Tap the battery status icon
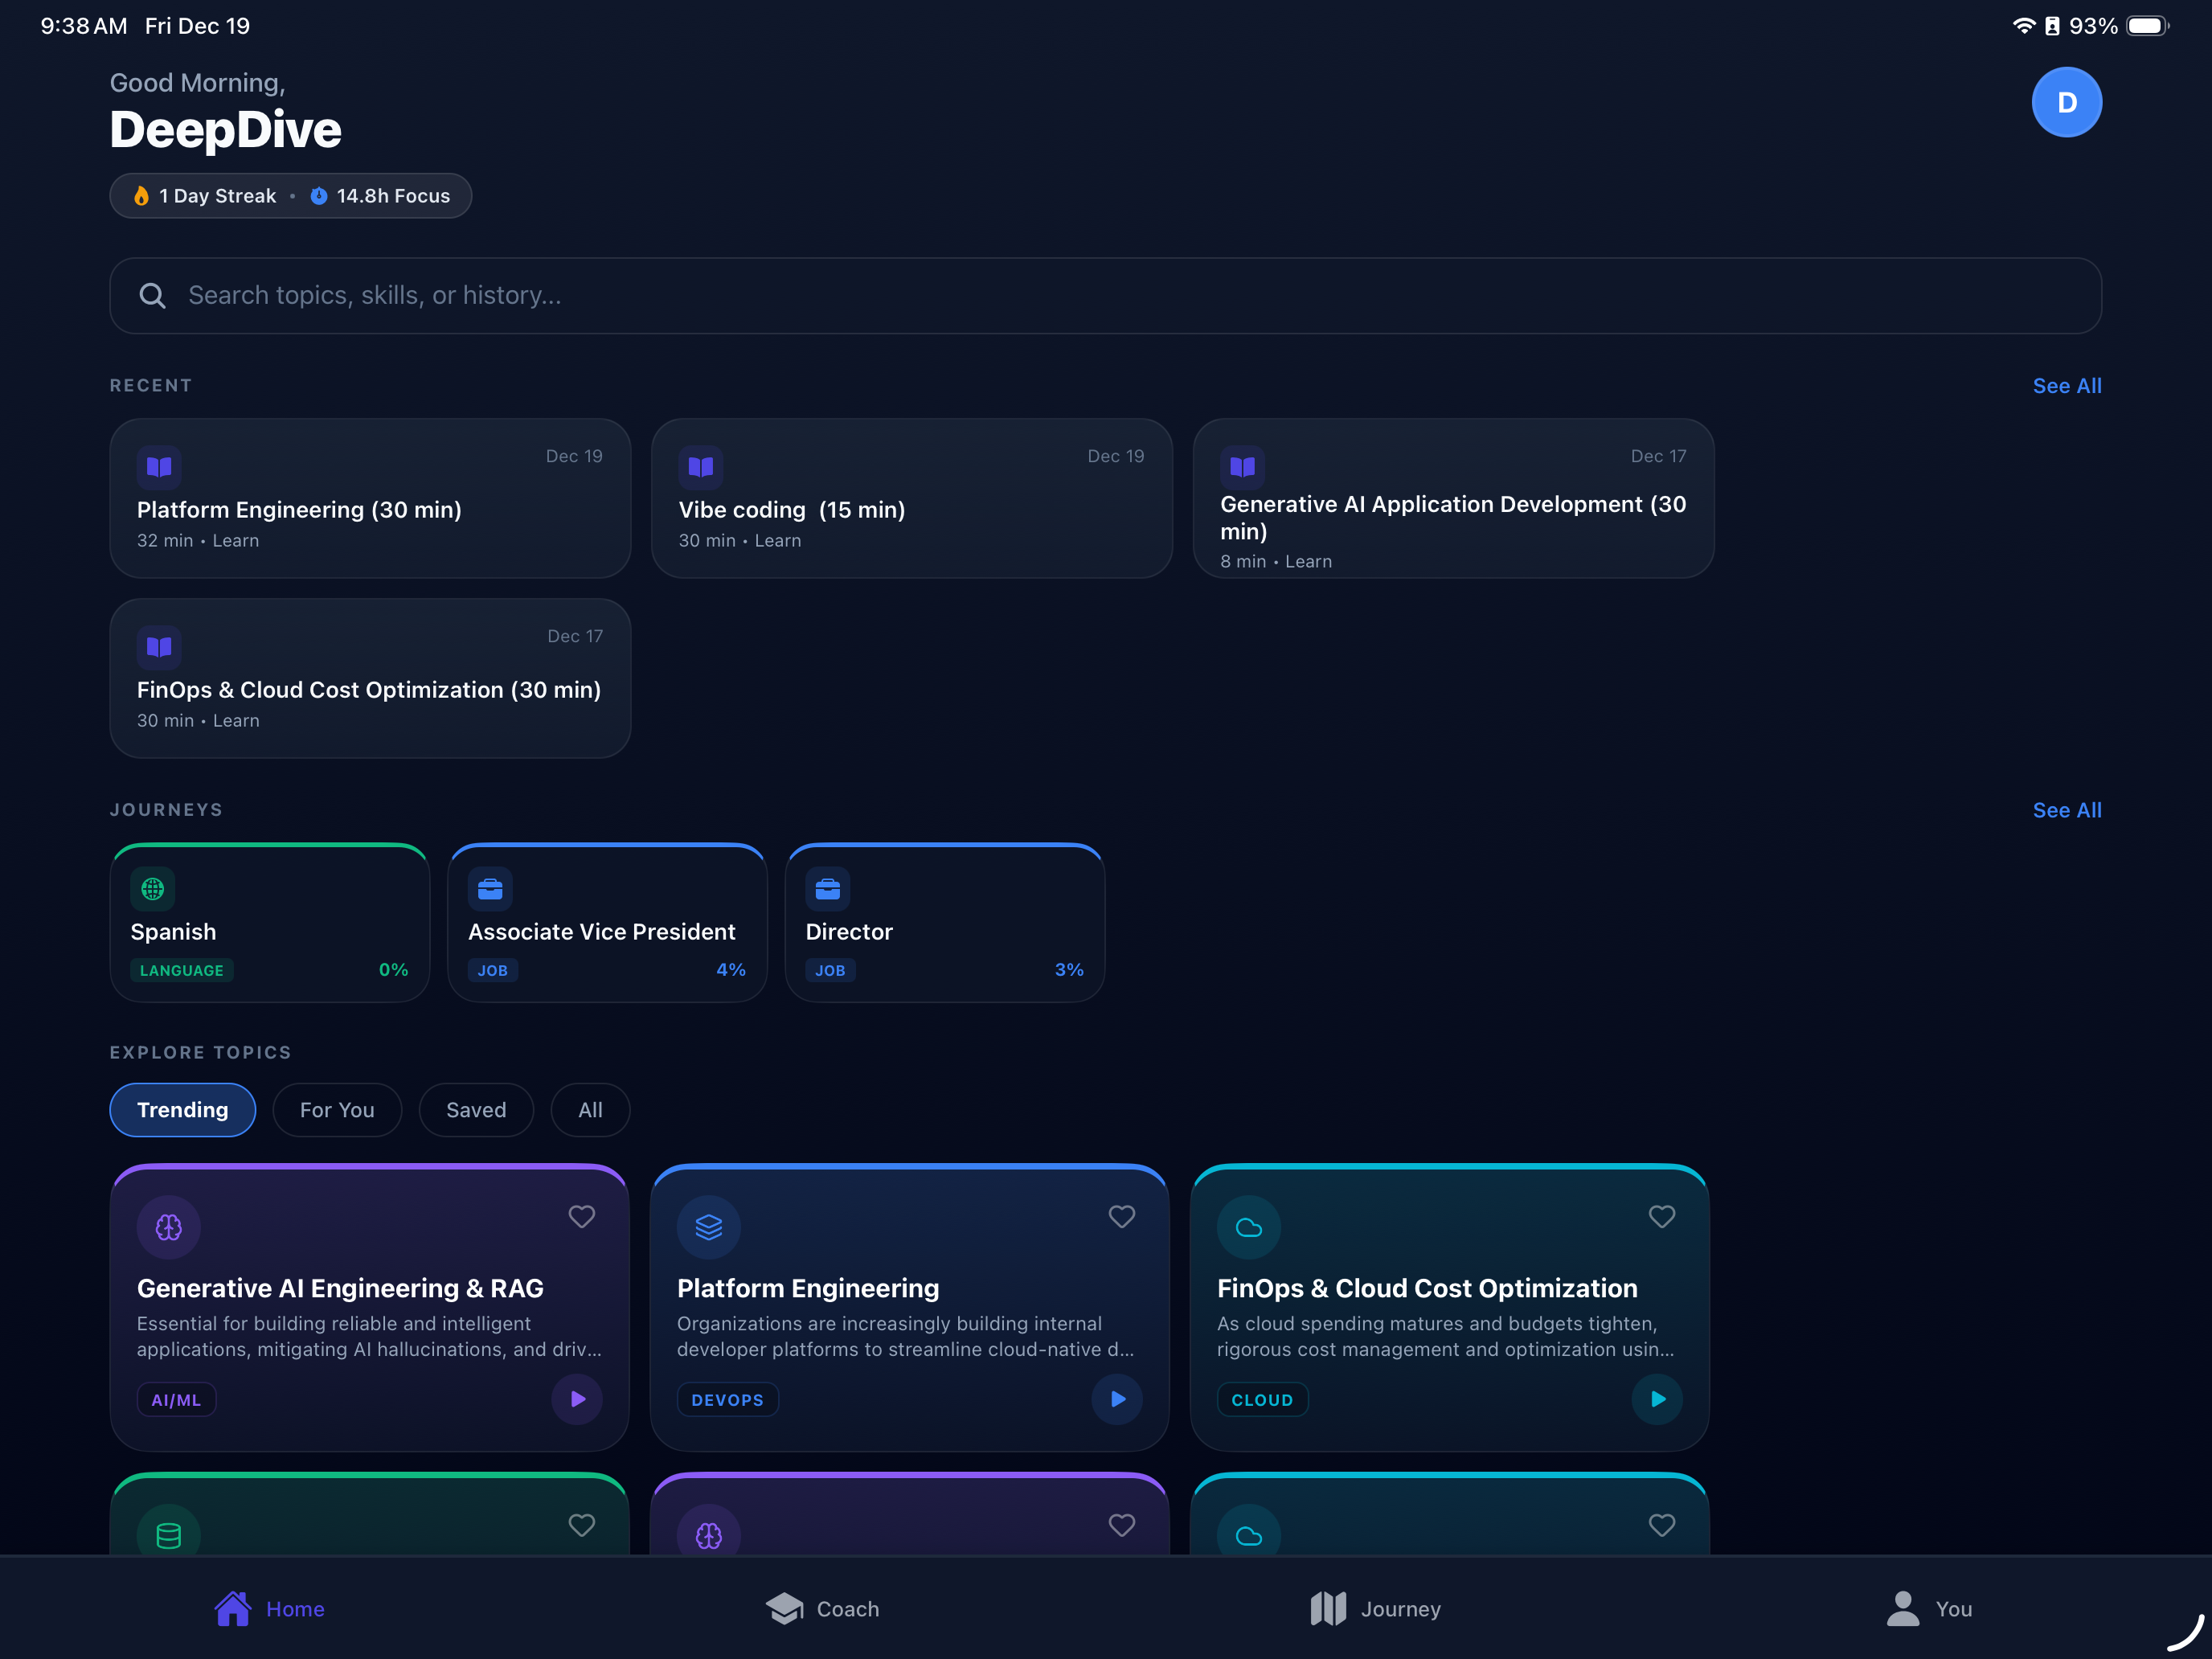 pyautogui.click(x=2146, y=26)
